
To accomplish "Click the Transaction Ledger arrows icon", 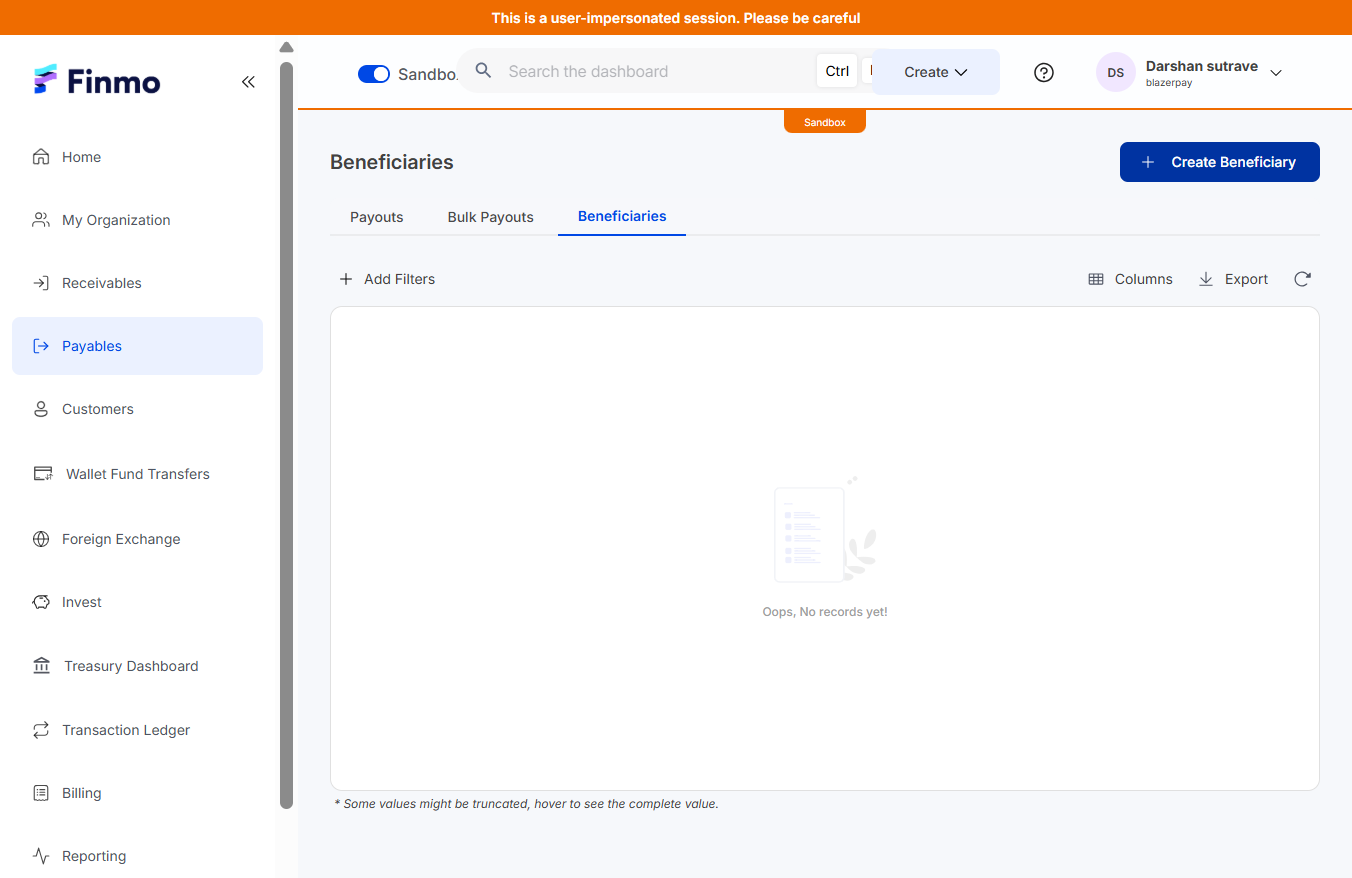I will 41,730.
